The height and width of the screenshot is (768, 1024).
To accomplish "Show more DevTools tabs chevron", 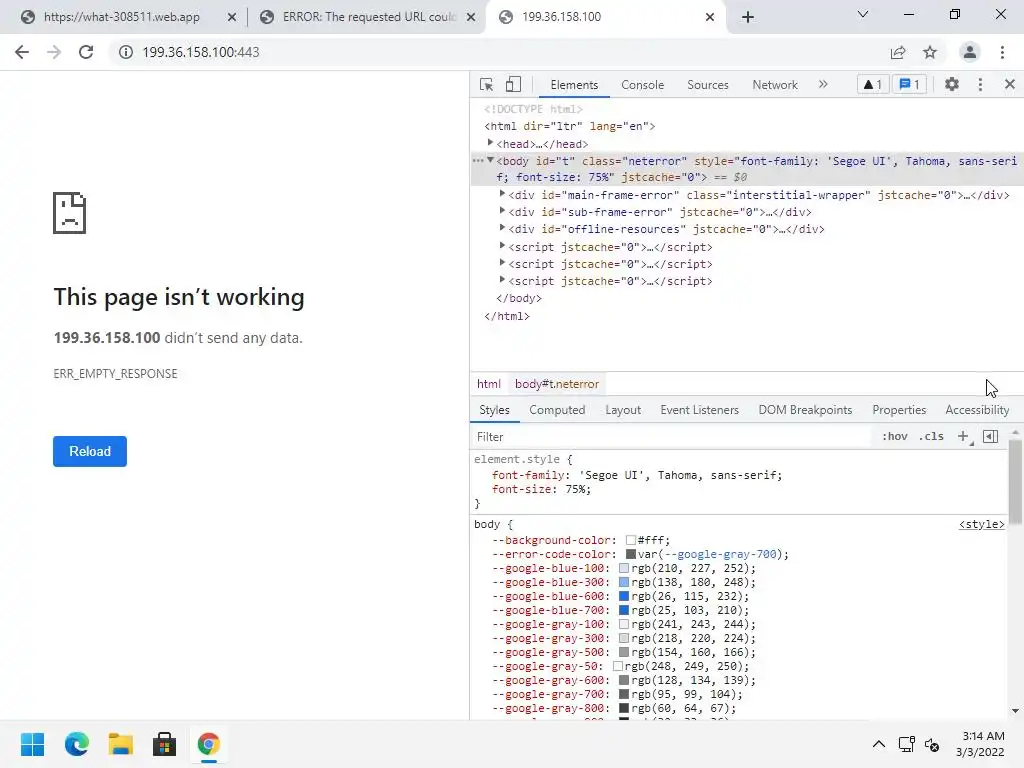I will [x=823, y=84].
